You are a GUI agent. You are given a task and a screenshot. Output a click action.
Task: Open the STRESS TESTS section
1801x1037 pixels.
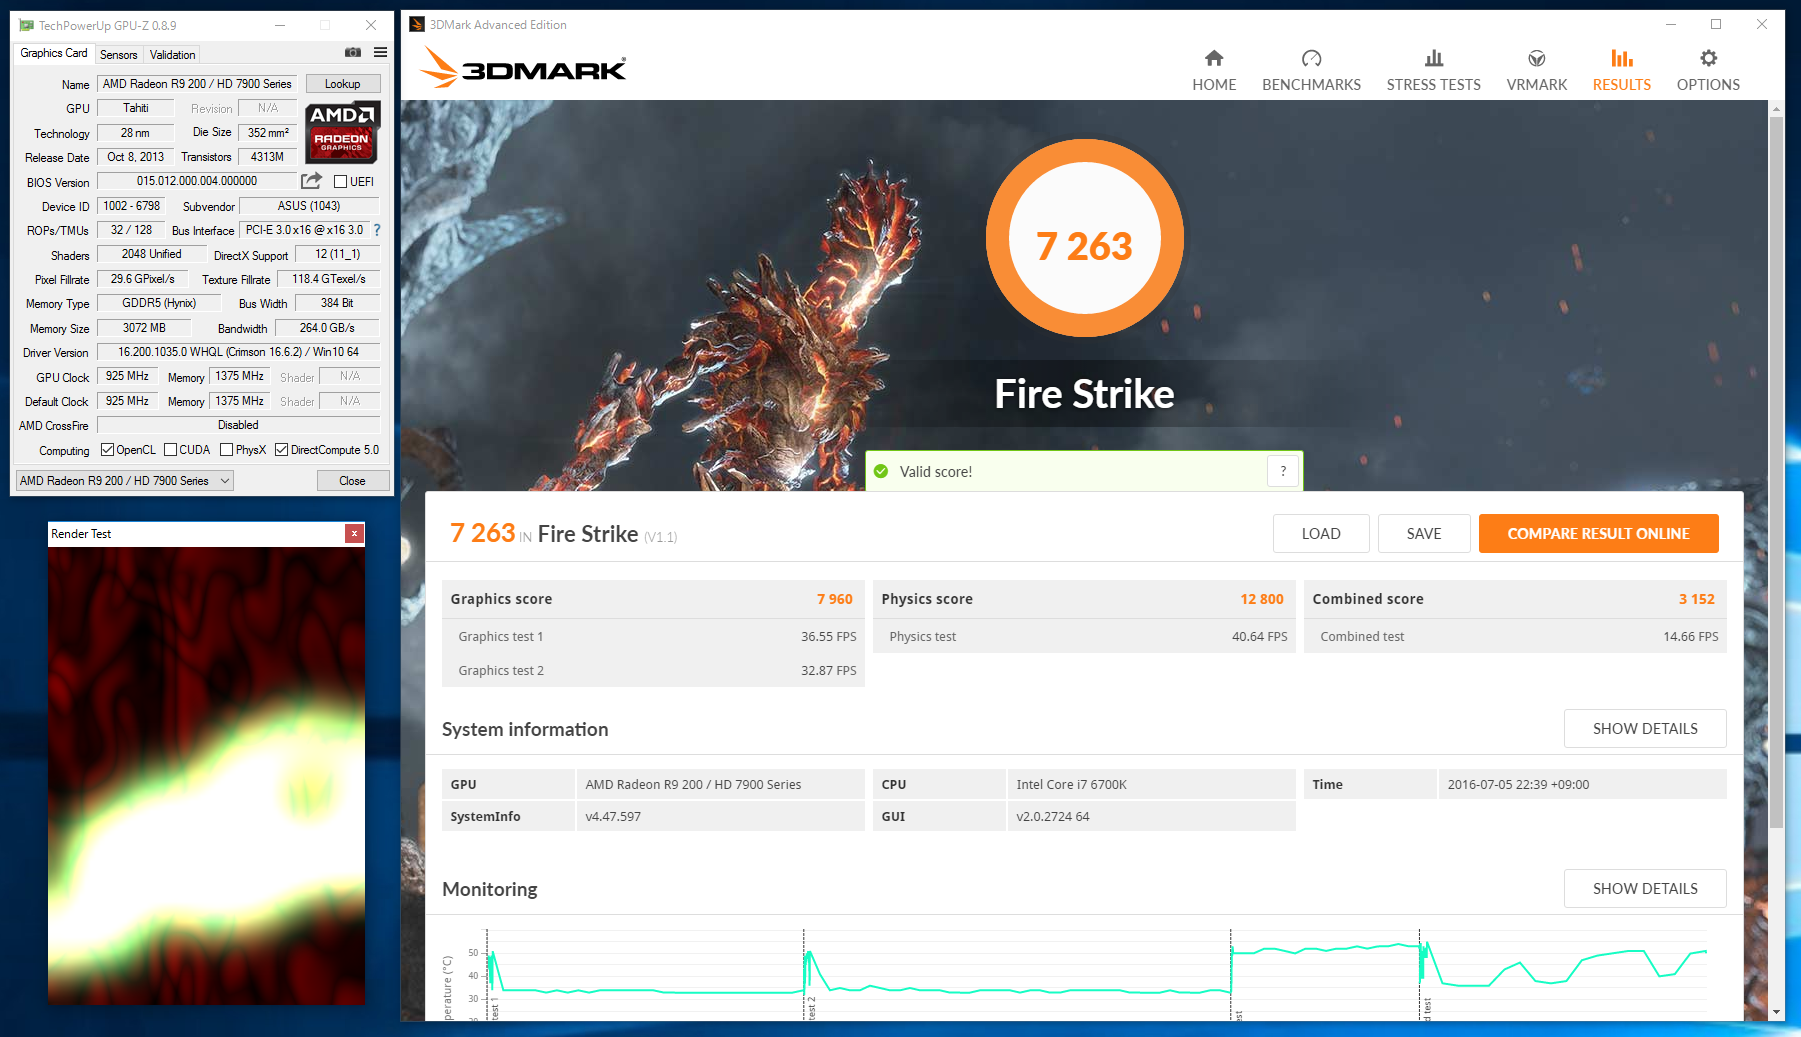pyautogui.click(x=1433, y=71)
